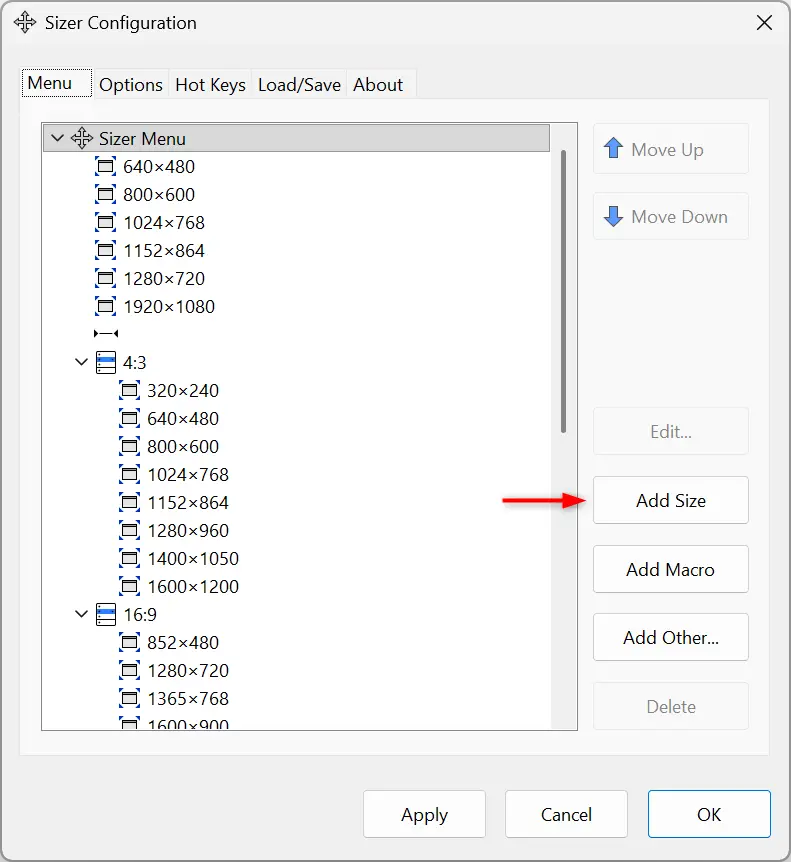Select the 852×480 entry
The width and height of the screenshot is (791, 862).
[183, 643]
